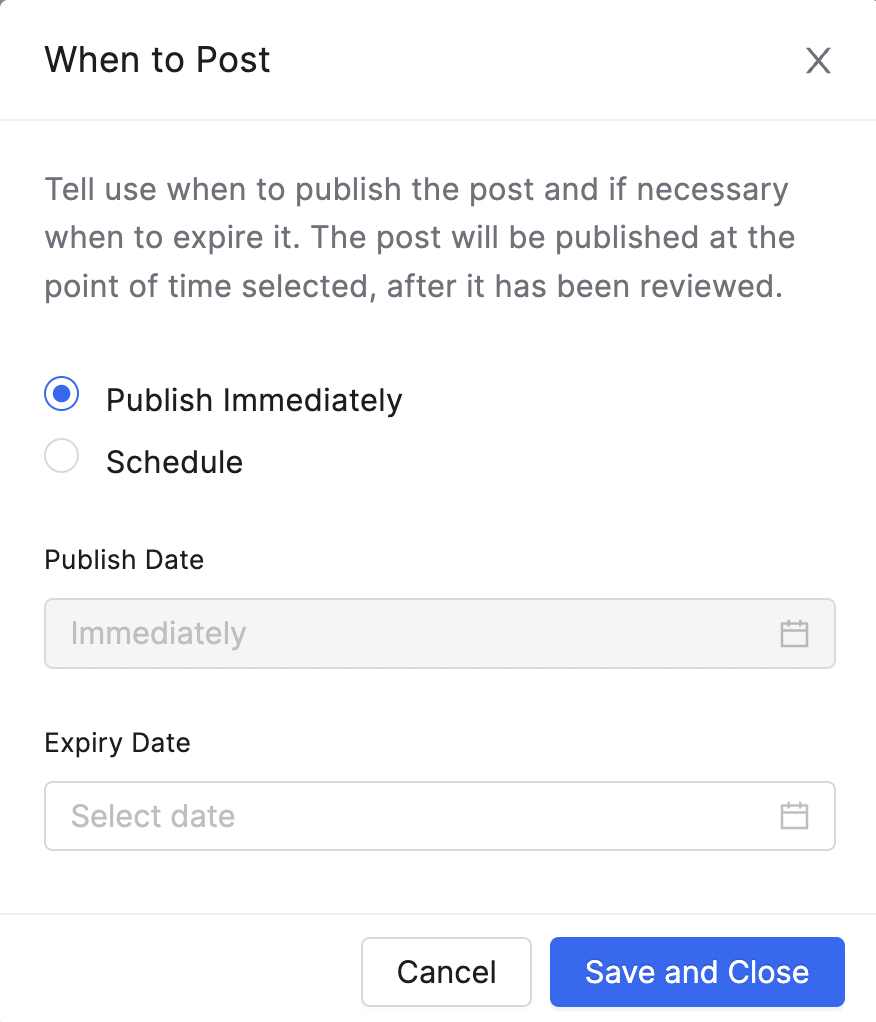Viewport: 876px width, 1022px height.
Task: Cancel the posting schedule dialog
Action: (x=446, y=972)
